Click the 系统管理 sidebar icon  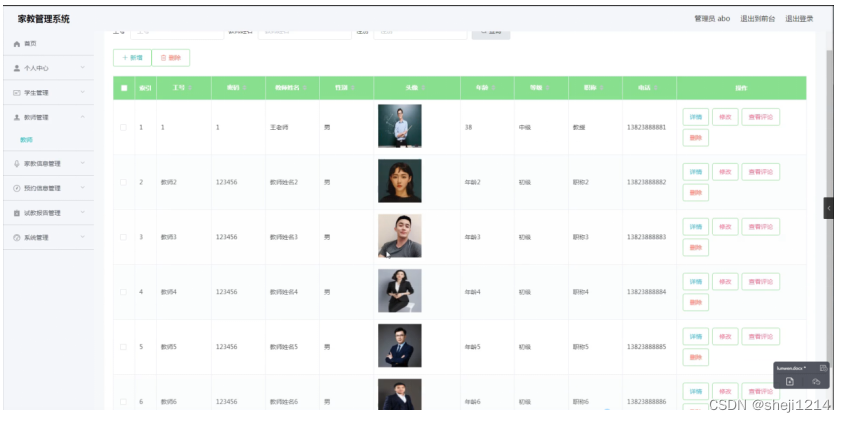[17, 238]
